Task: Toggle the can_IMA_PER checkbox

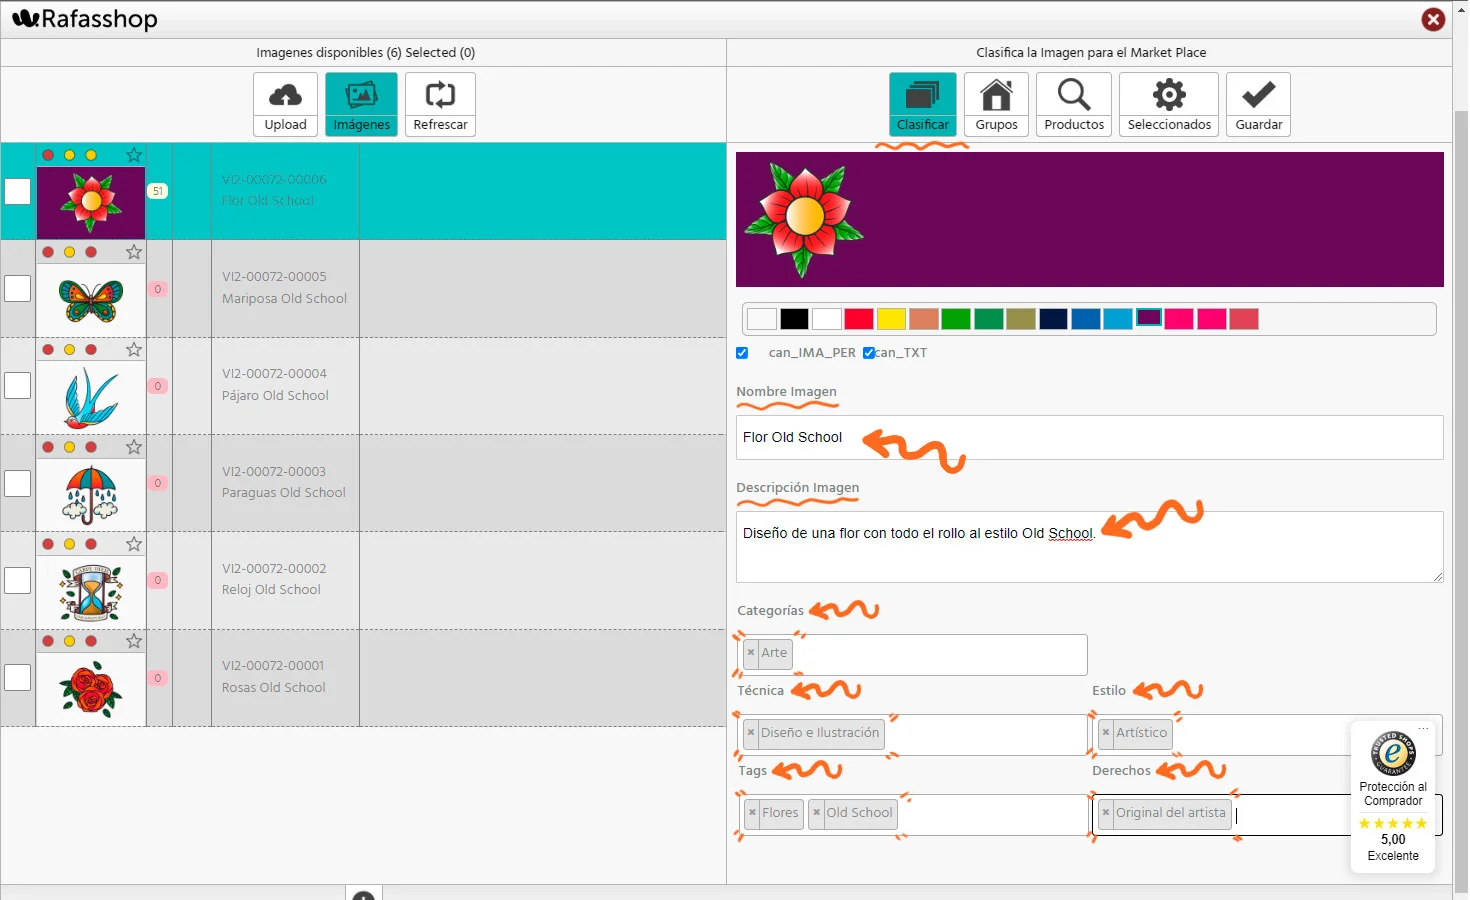Action: (742, 353)
